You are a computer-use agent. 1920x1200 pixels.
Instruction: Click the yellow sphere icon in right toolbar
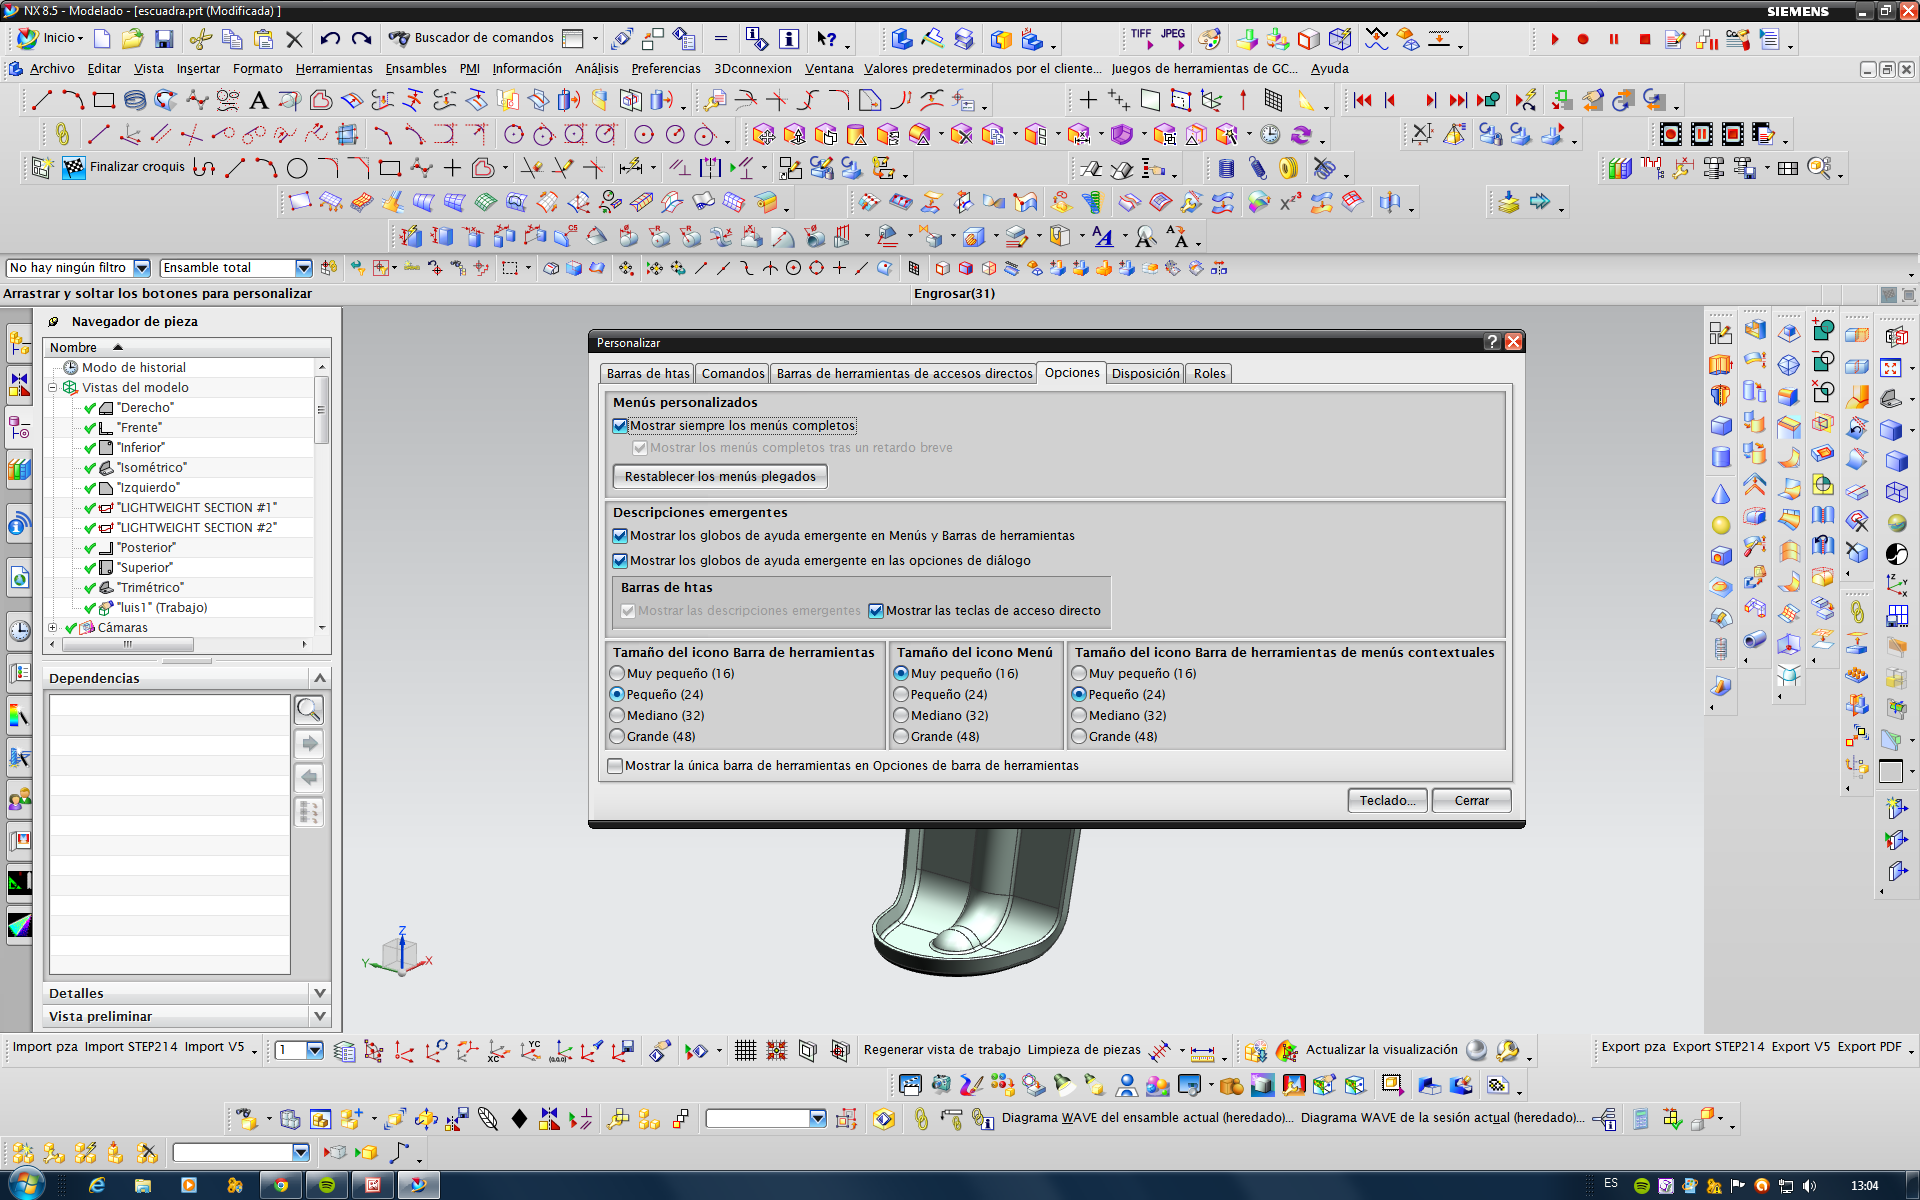[1720, 525]
